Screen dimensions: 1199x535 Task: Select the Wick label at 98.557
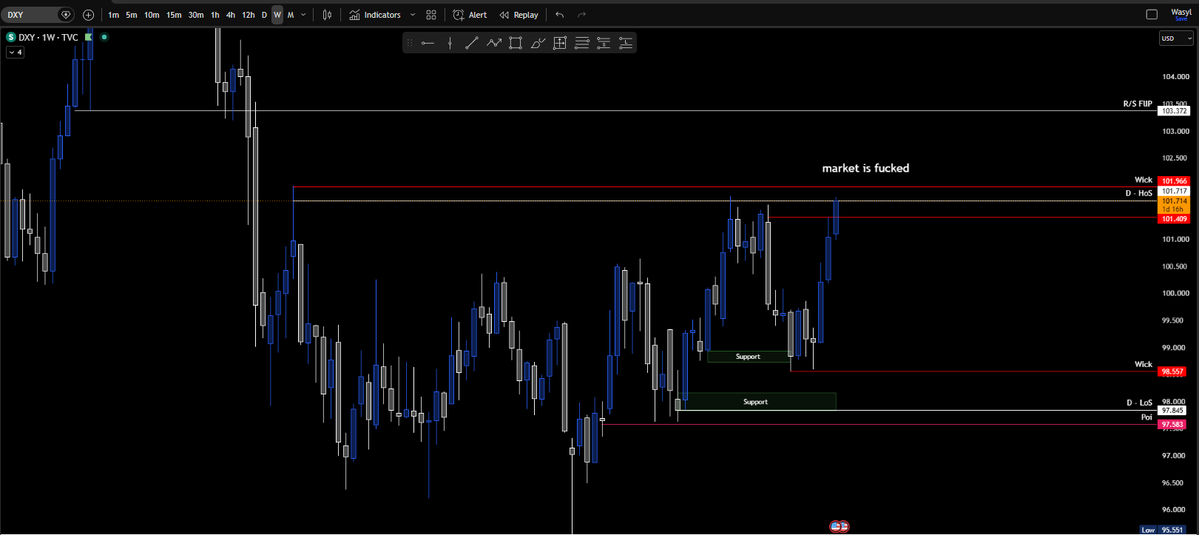pos(1143,365)
